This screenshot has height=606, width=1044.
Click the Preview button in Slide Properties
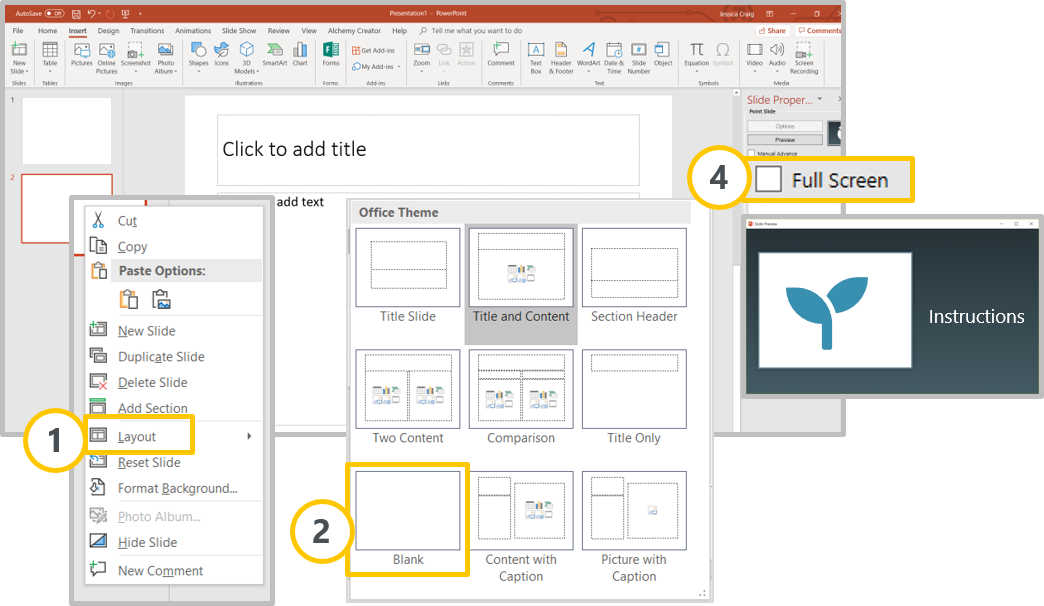coord(785,140)
